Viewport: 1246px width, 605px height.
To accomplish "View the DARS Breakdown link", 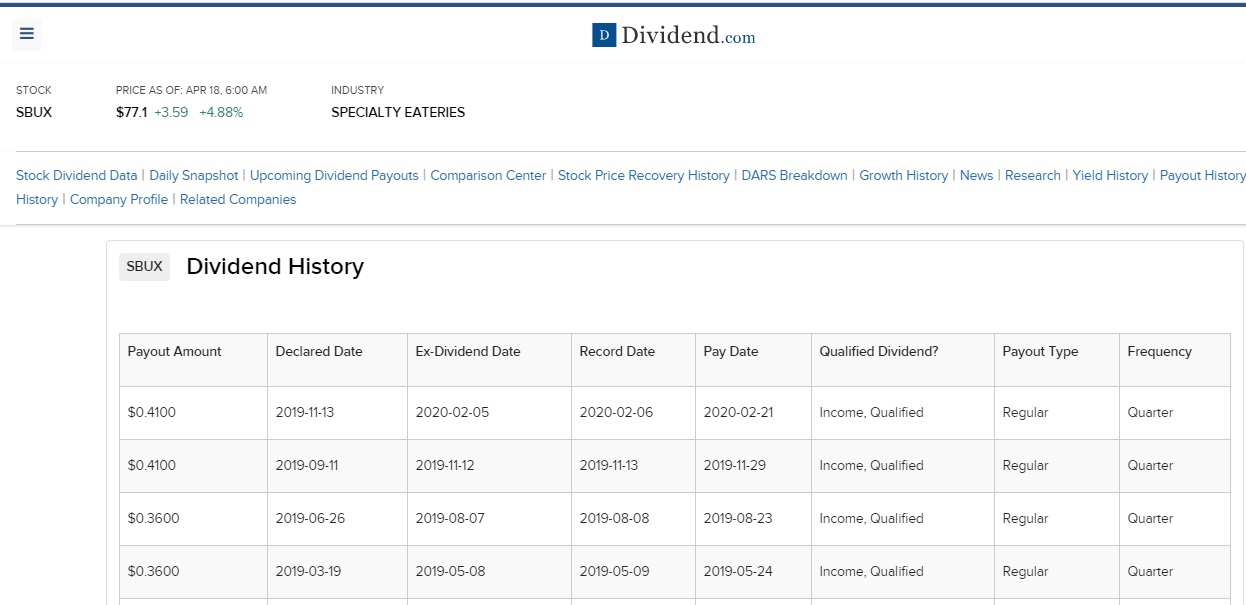I will pos(794,175).
